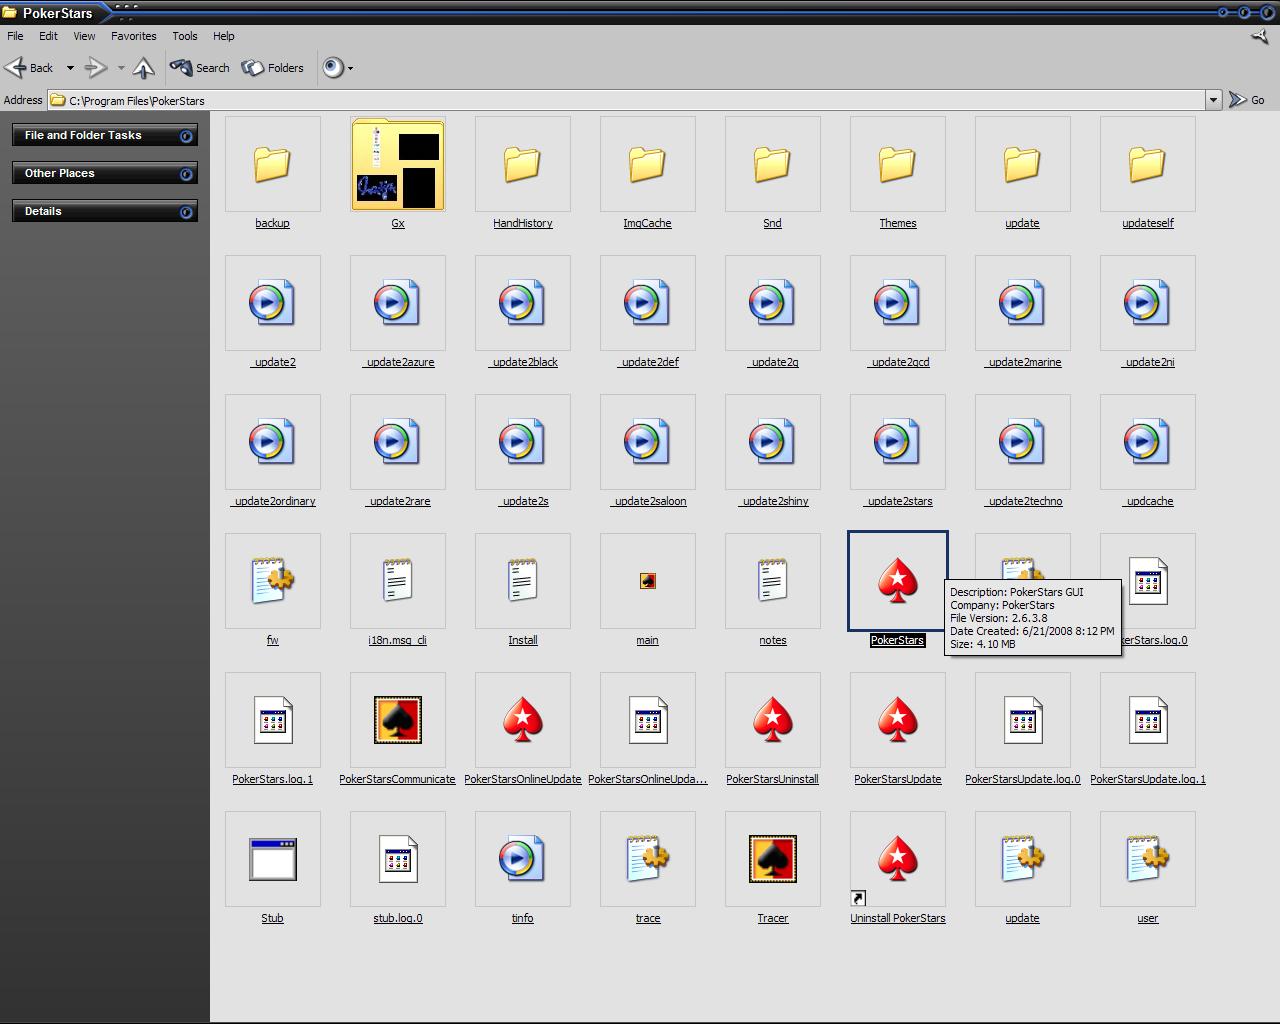
Task: Click the Search toolbar button
Action: pyautogui.click(x=200, y=68)
